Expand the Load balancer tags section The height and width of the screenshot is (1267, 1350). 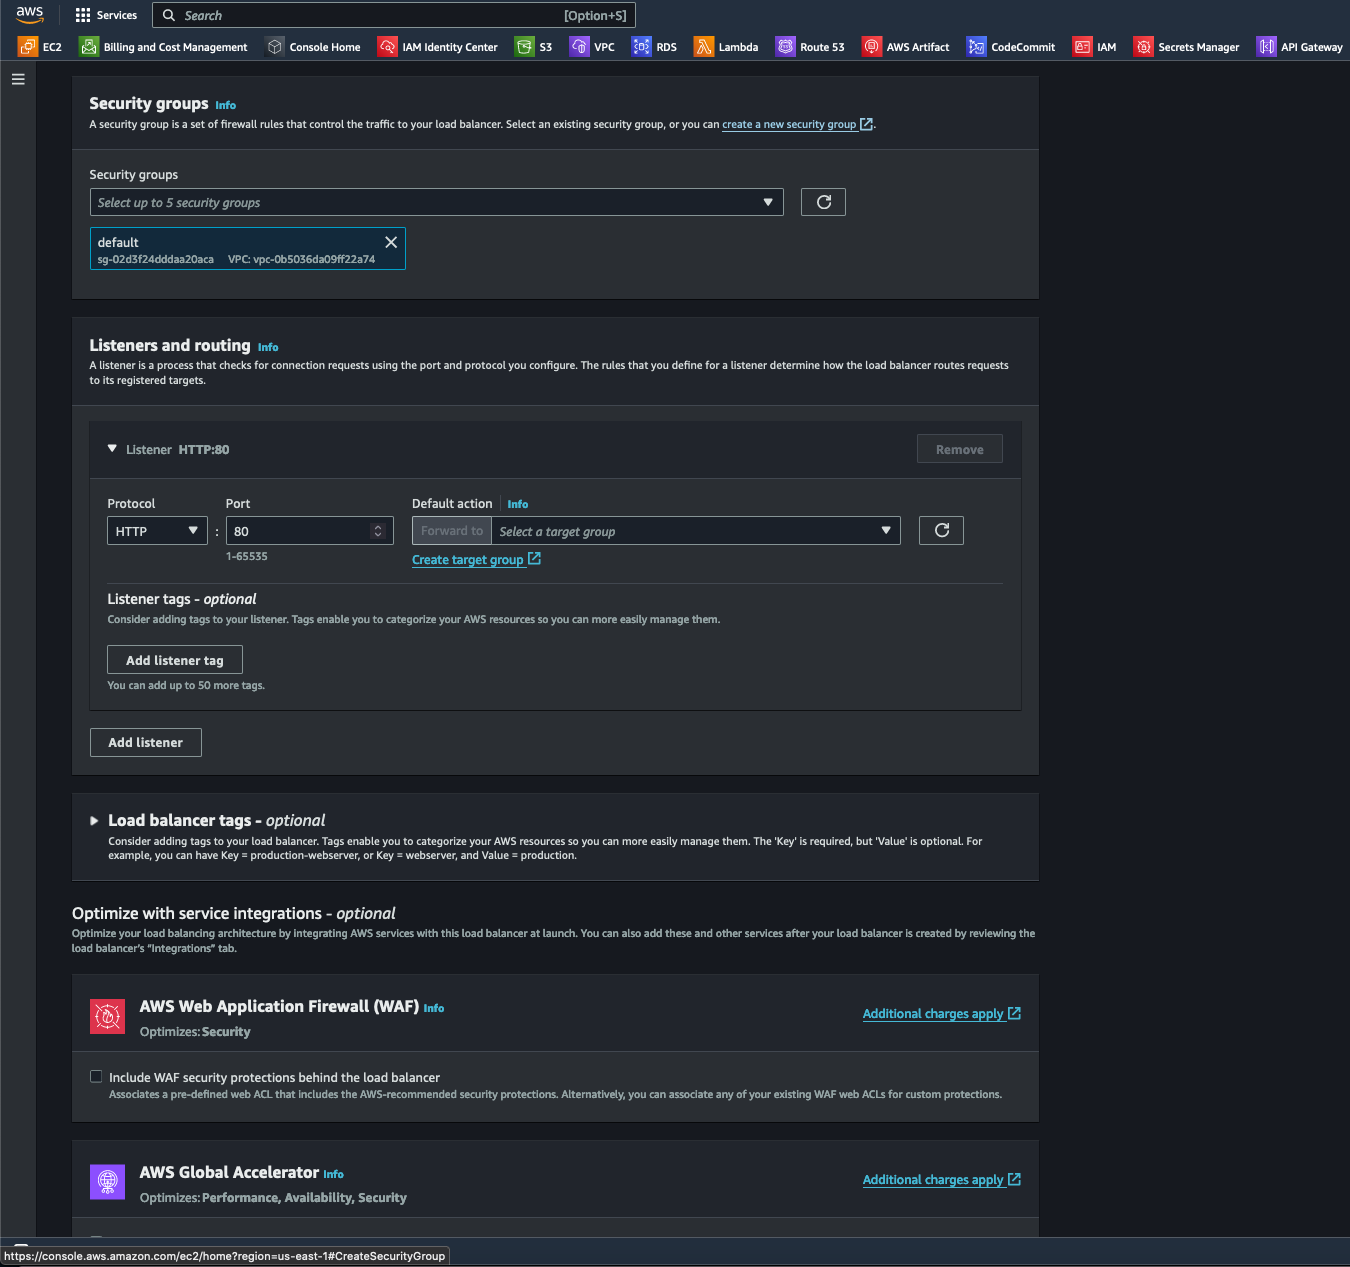tap(94, 820)
